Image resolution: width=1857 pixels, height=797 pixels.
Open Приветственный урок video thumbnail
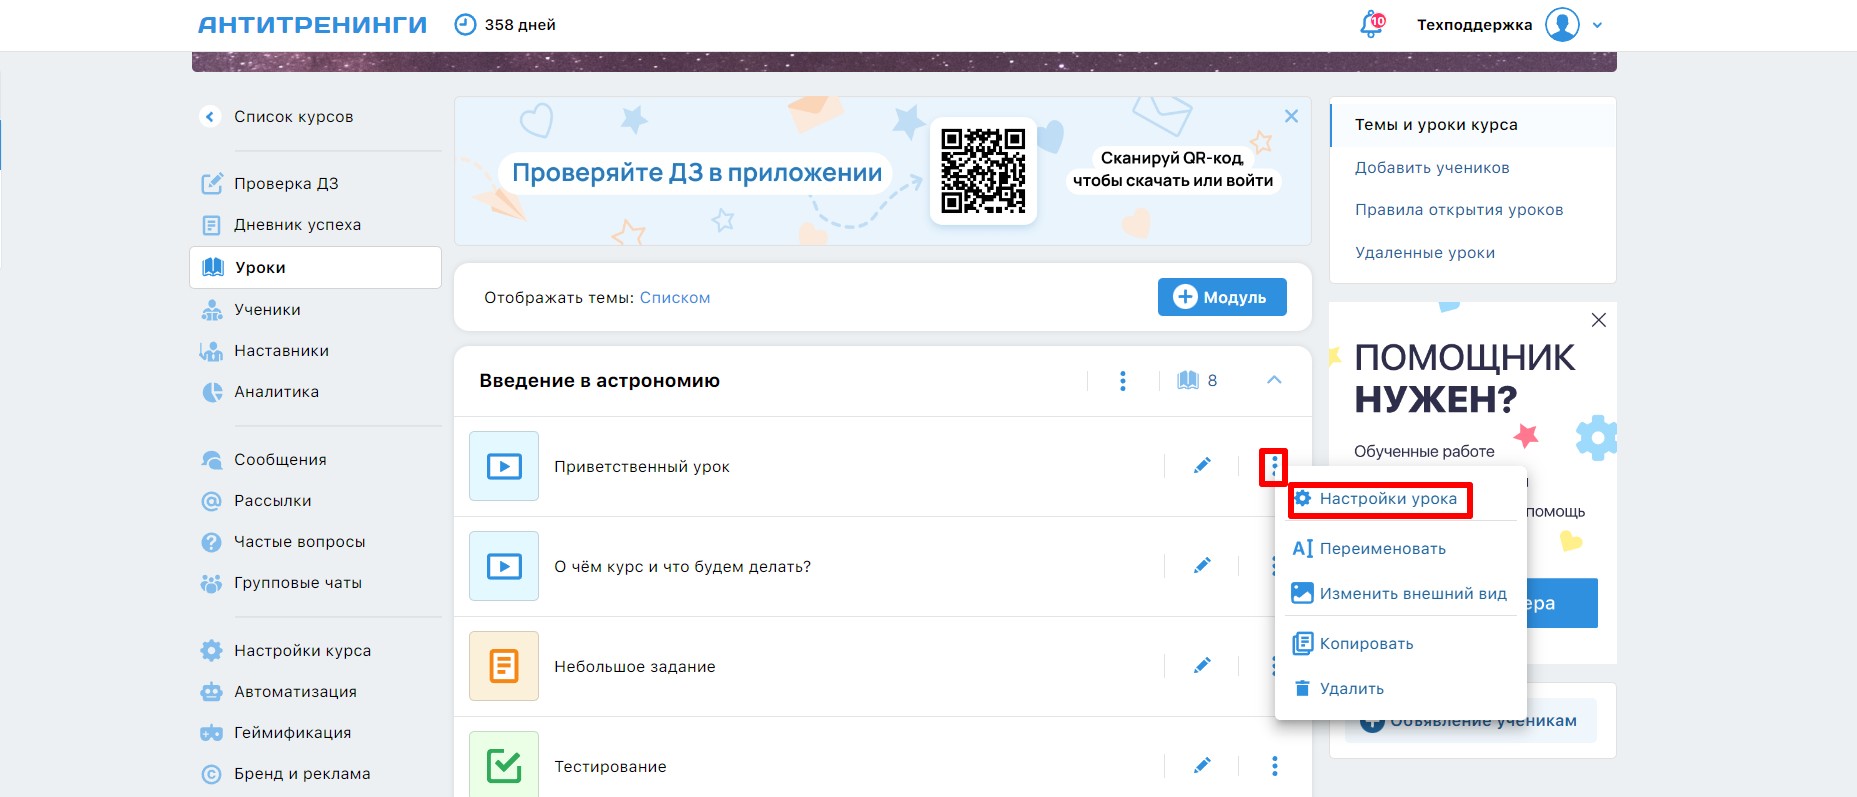click(504, 466)
